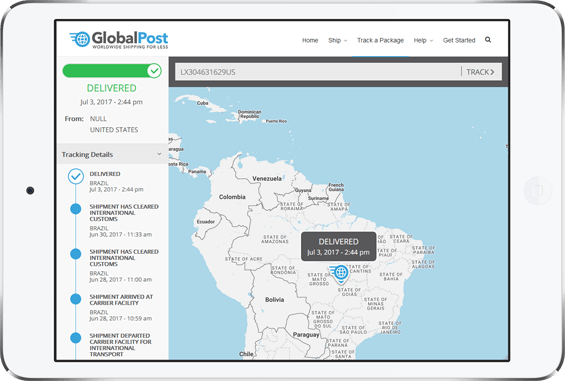
Task: Open the Get Started page
Action: click(459, 40)
